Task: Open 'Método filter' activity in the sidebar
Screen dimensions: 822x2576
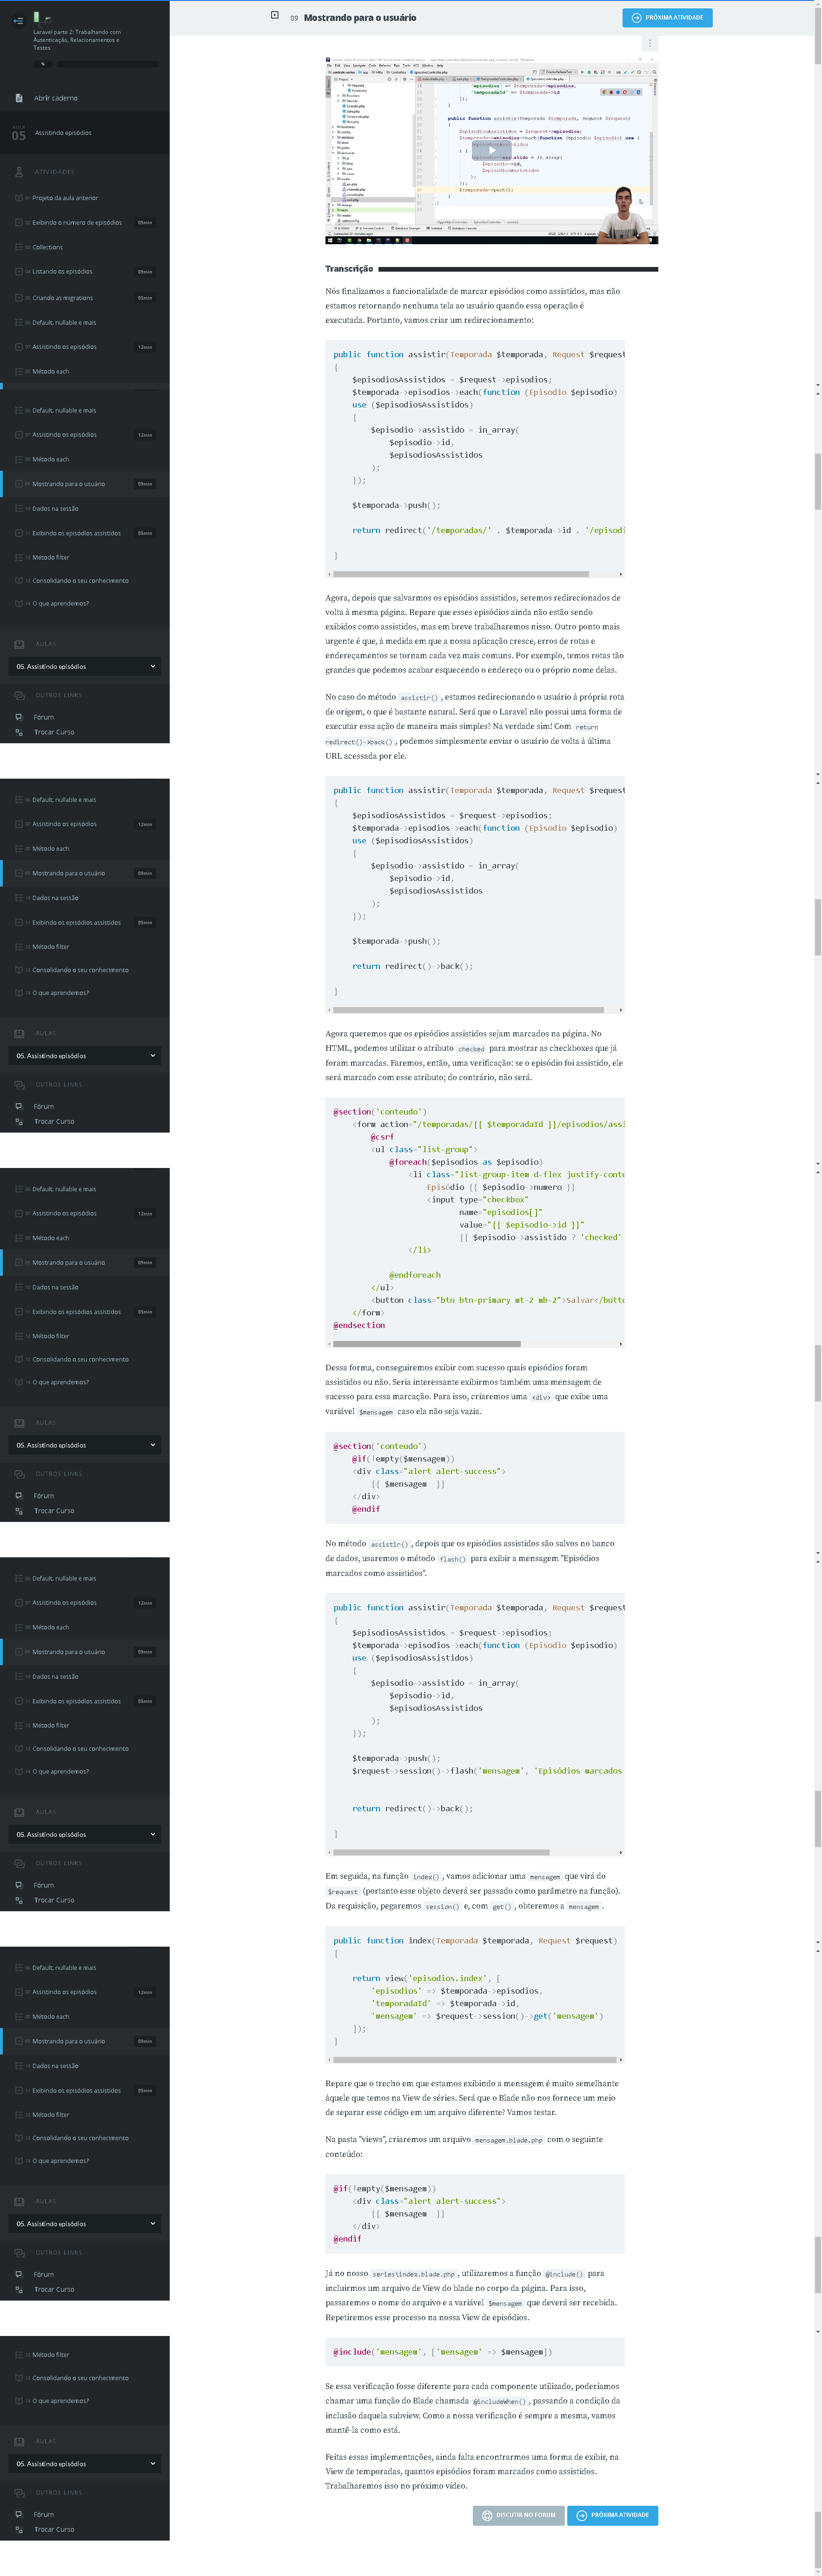Action: [x=51, y=557]
